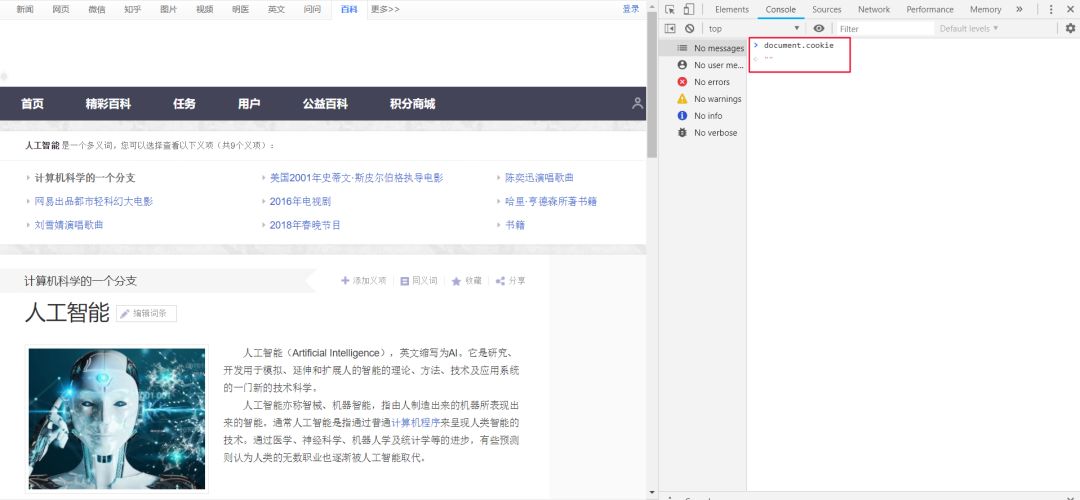Open 2018年春晚节目 link
Screen dimensions: 1080x500
coord(305,225)
